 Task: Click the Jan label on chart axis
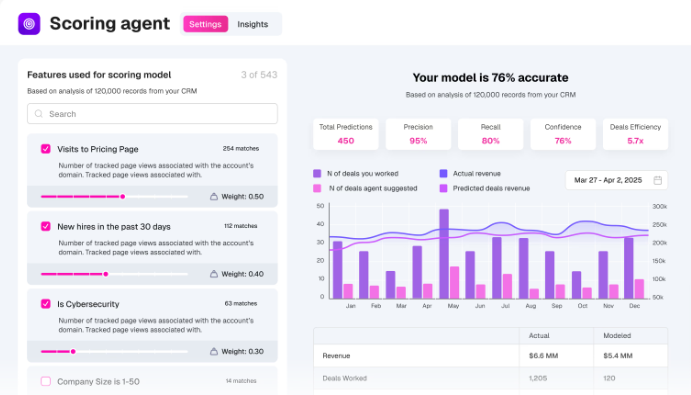[x=350, y=306]
